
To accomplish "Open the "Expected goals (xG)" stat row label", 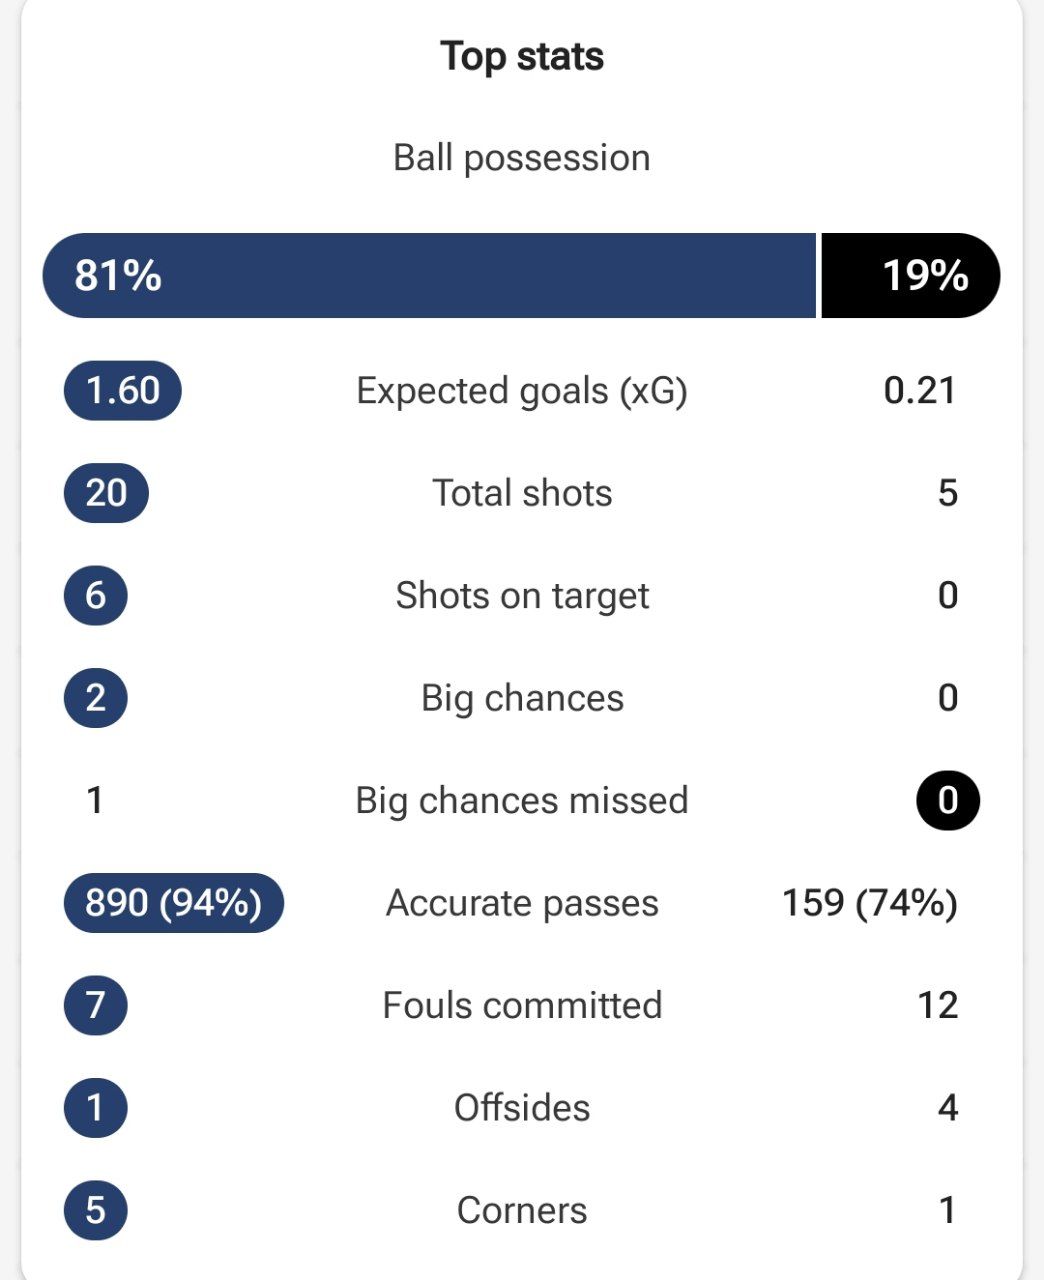I will [522, 391].
